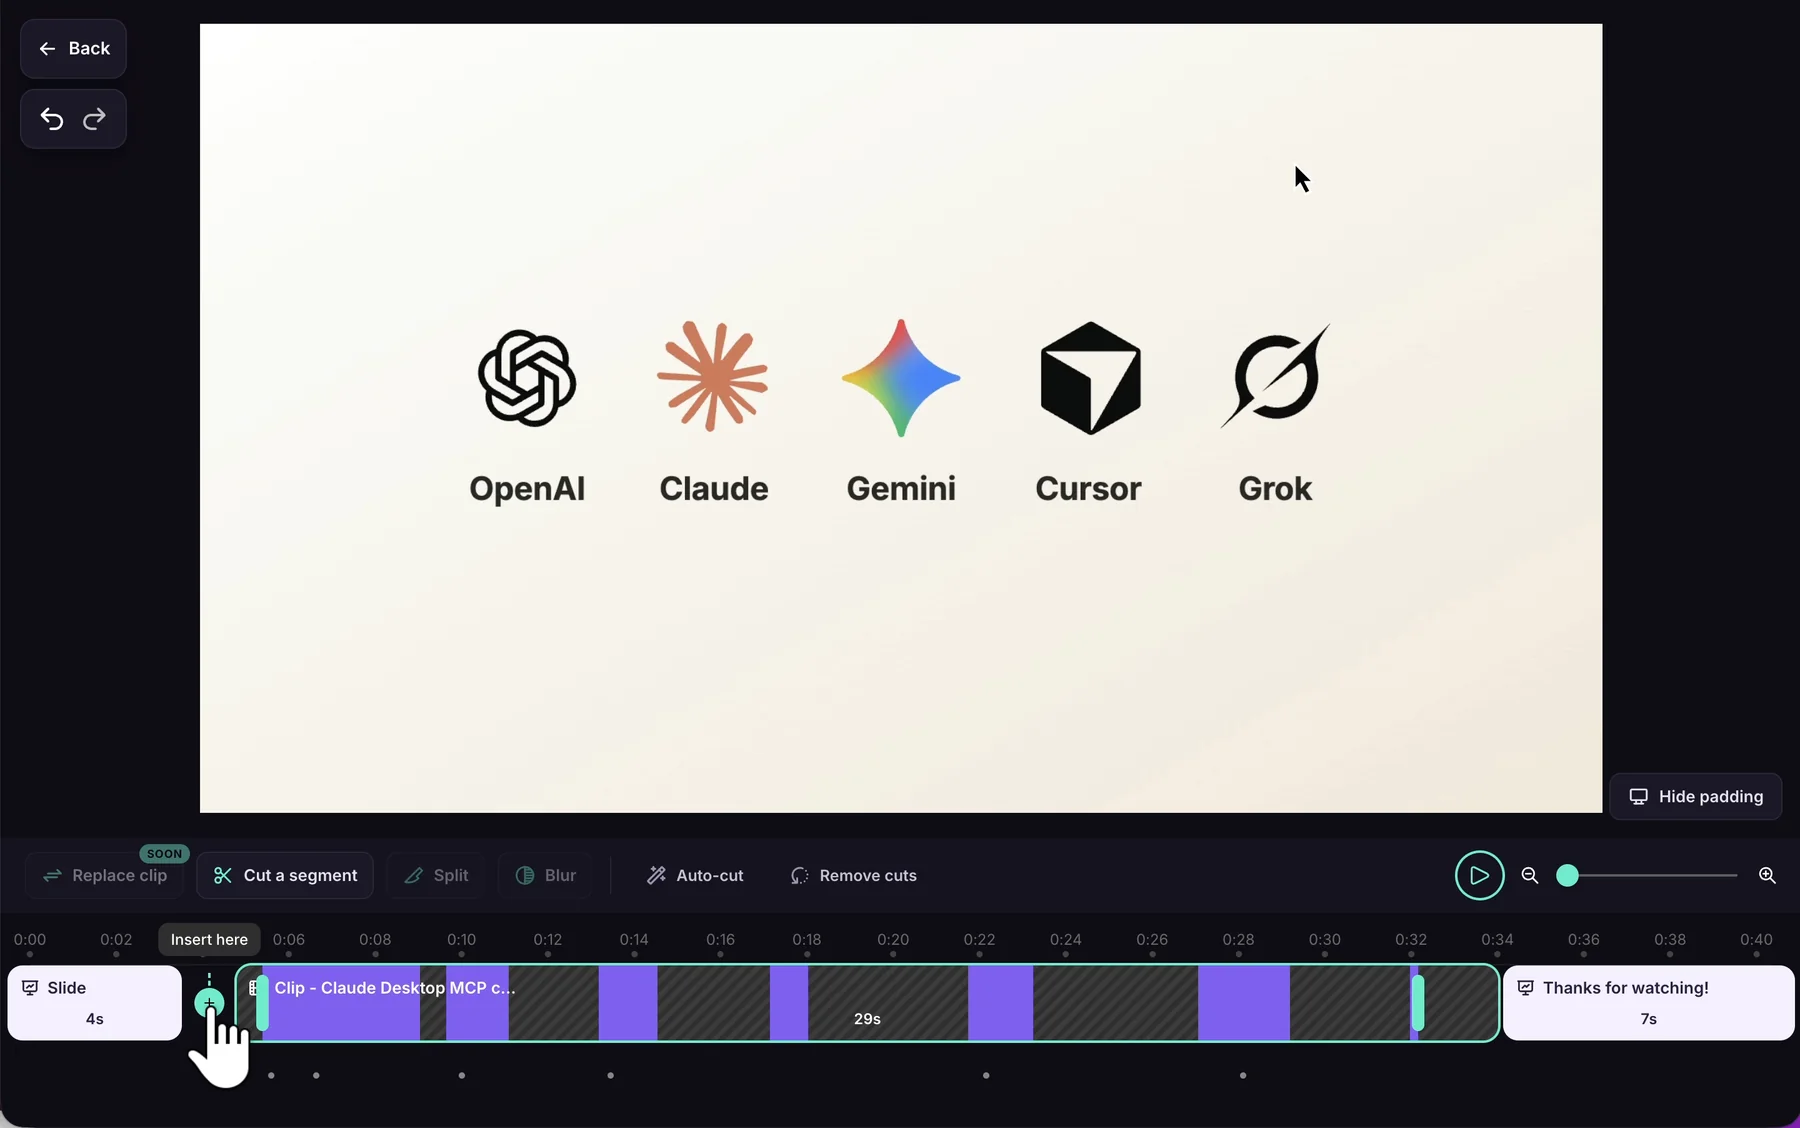The height and width of the screenshot is (1128, 1800).
Task: Click the 0:24 mark on time ruler
Action: pyautogui.click(x=1066, y=939)
